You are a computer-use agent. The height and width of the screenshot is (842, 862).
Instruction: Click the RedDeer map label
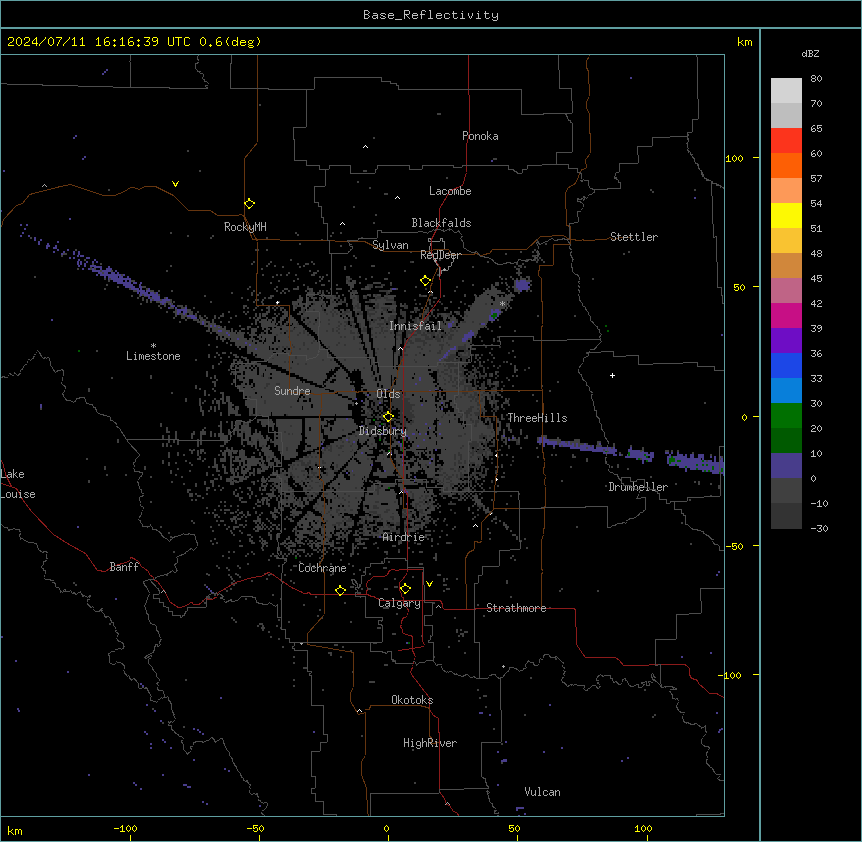click(x=440, y=255)
